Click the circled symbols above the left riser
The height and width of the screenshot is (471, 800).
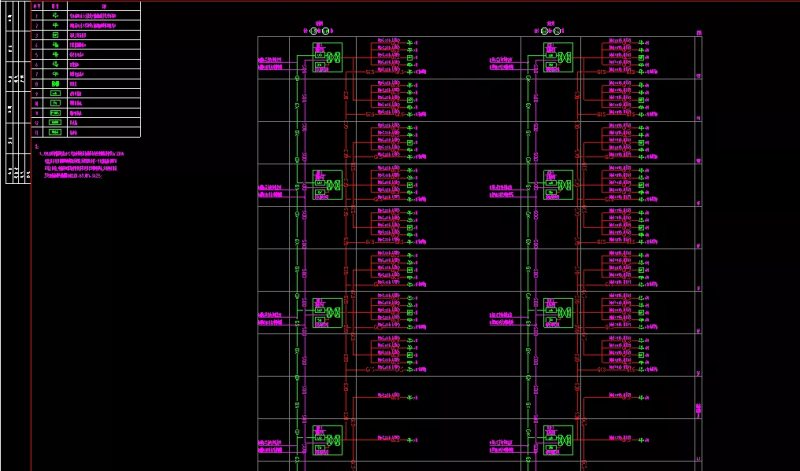[x=322, y=31]
